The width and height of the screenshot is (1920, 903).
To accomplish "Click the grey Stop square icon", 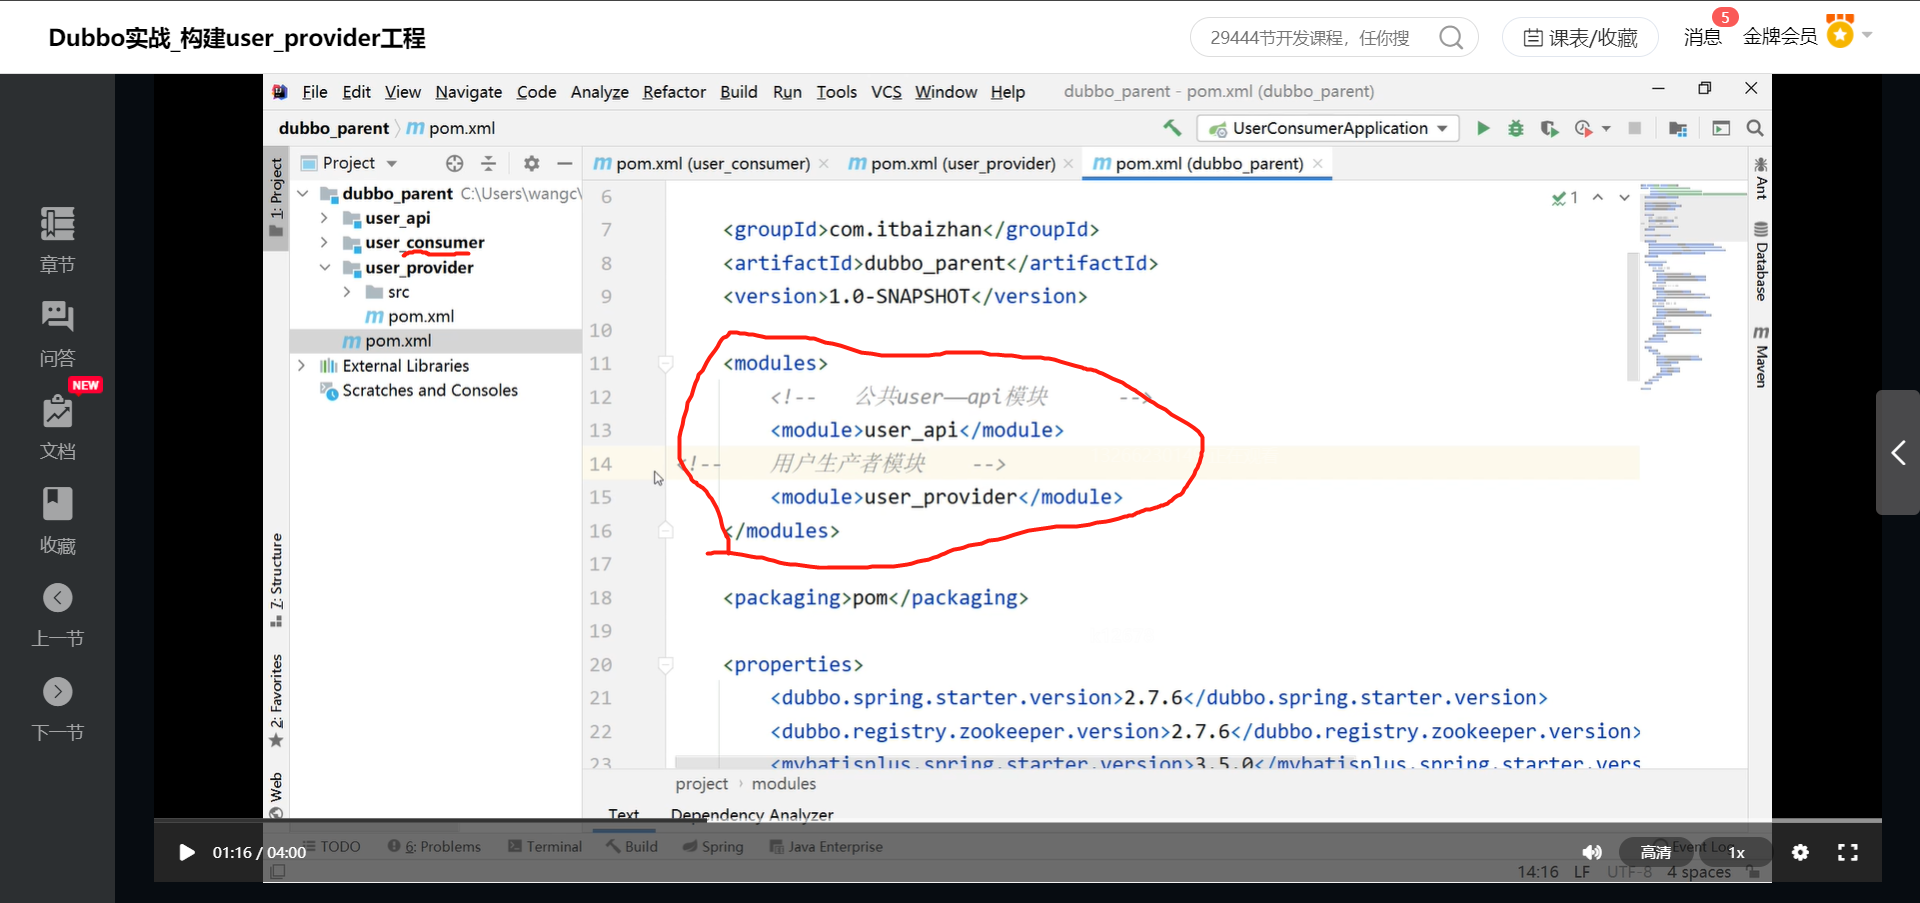I will (x=1635, y=128).
